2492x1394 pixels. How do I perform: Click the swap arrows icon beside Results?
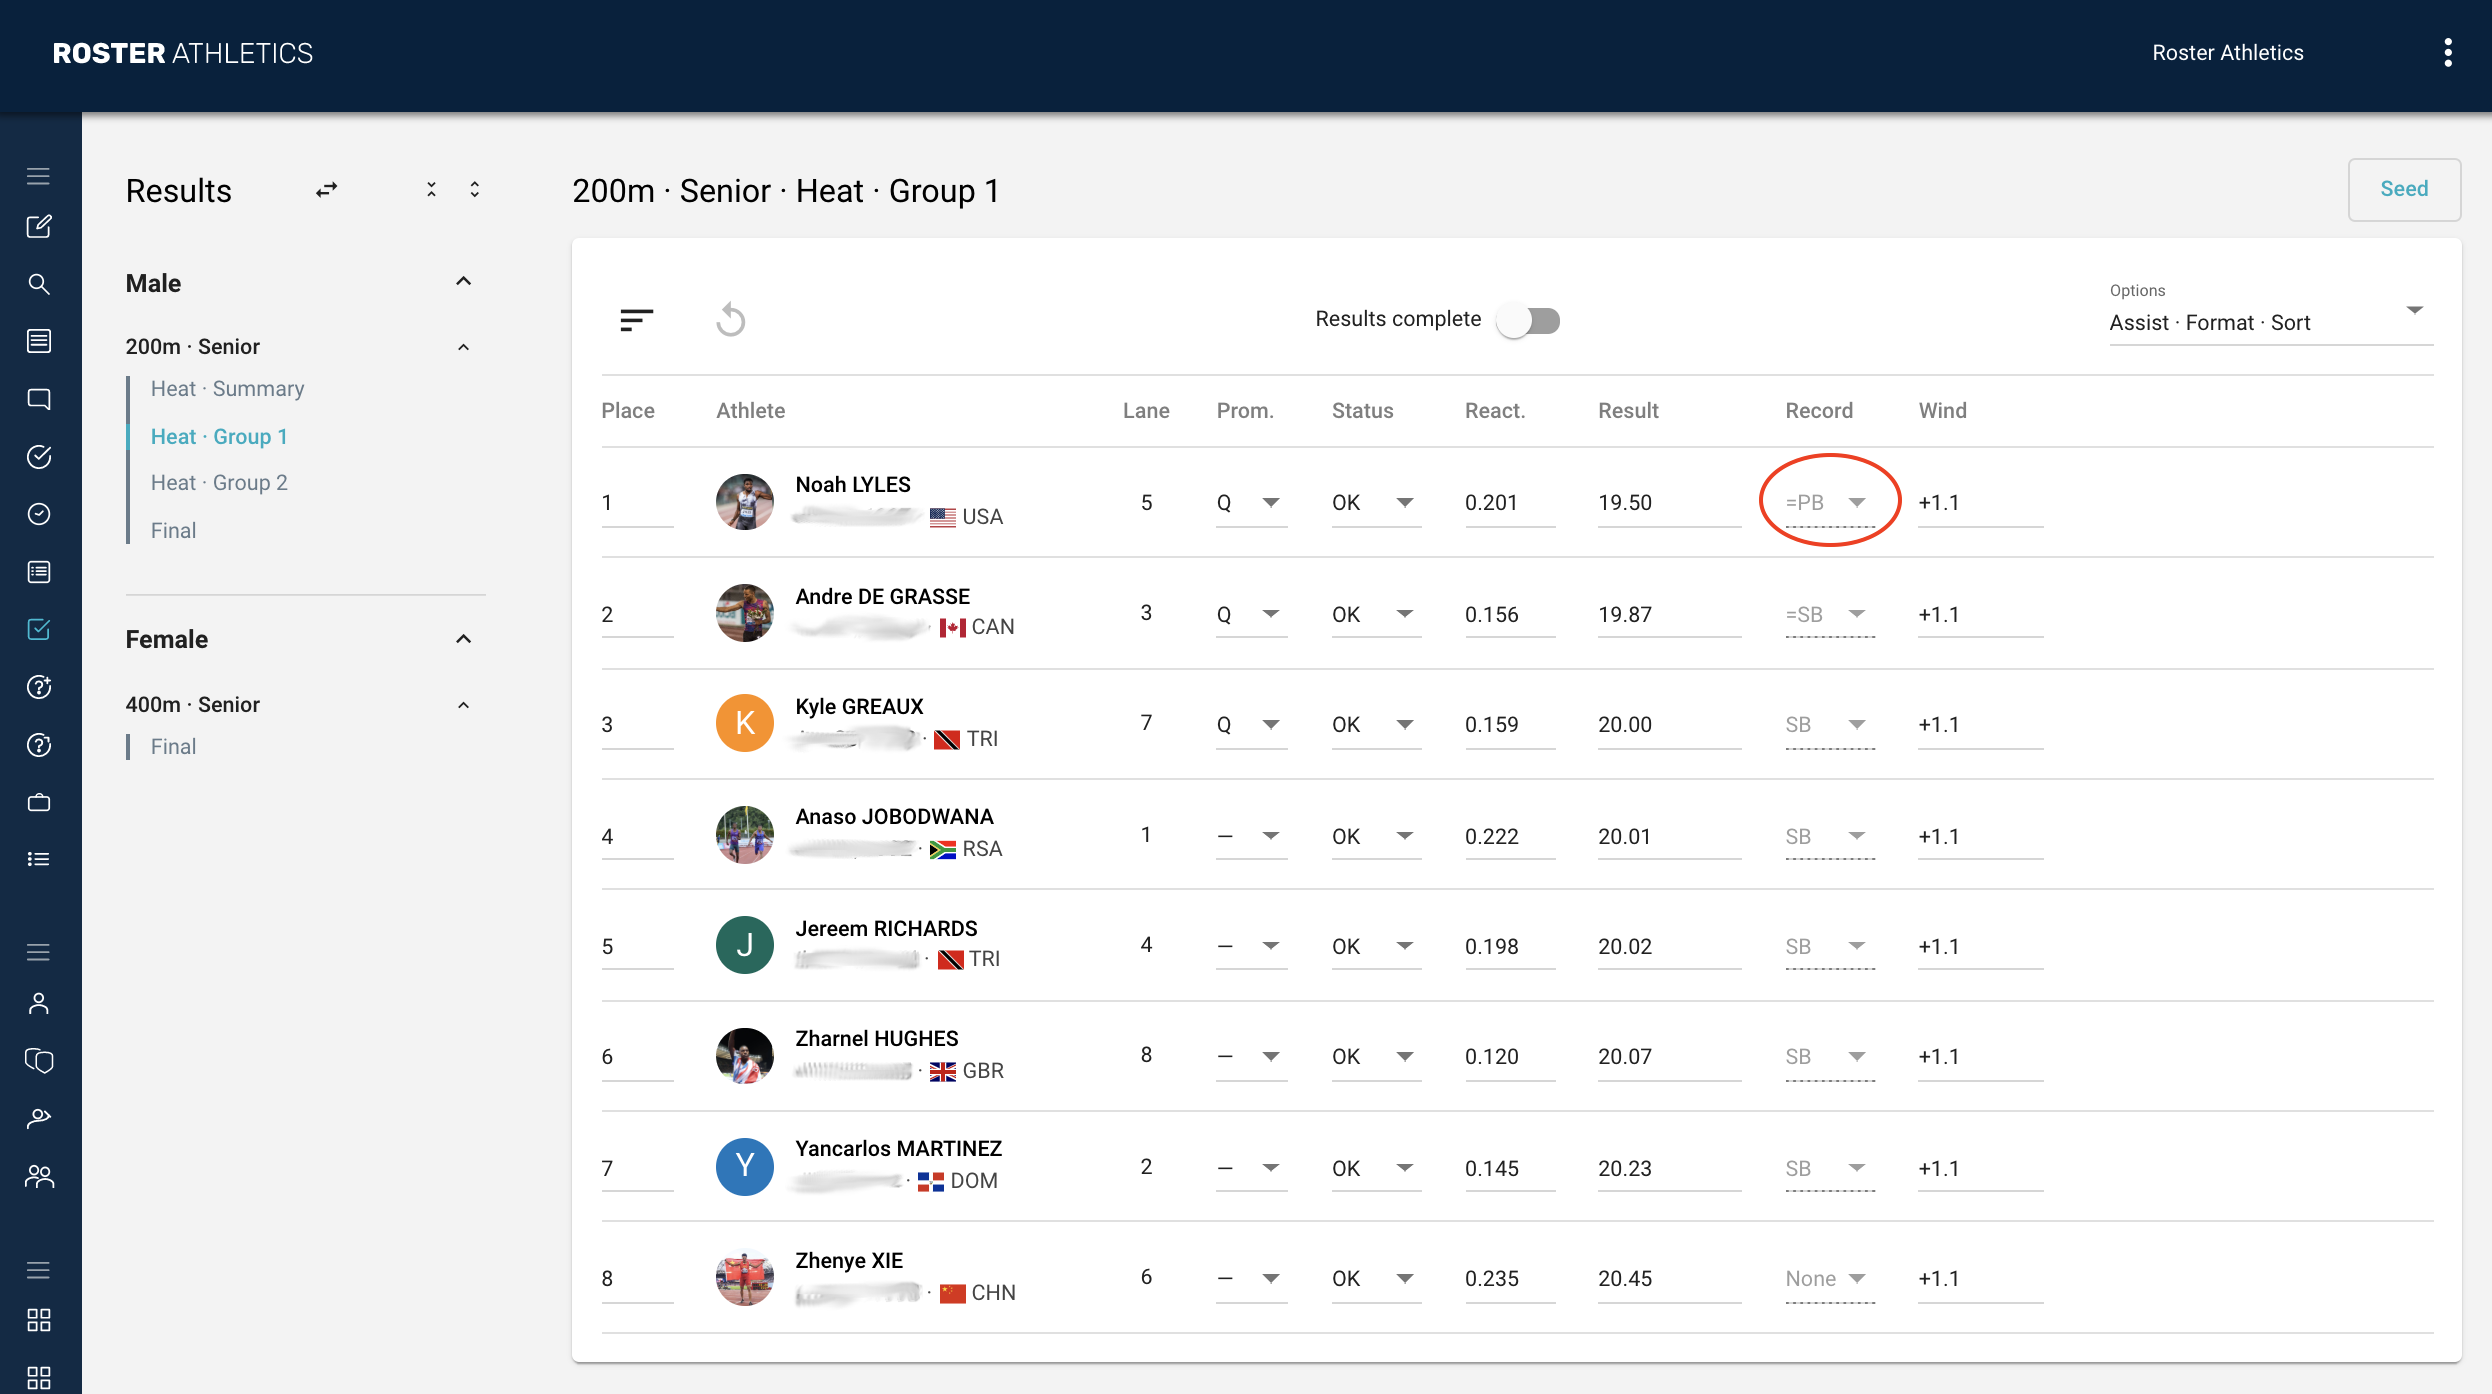tap(327, 190)
